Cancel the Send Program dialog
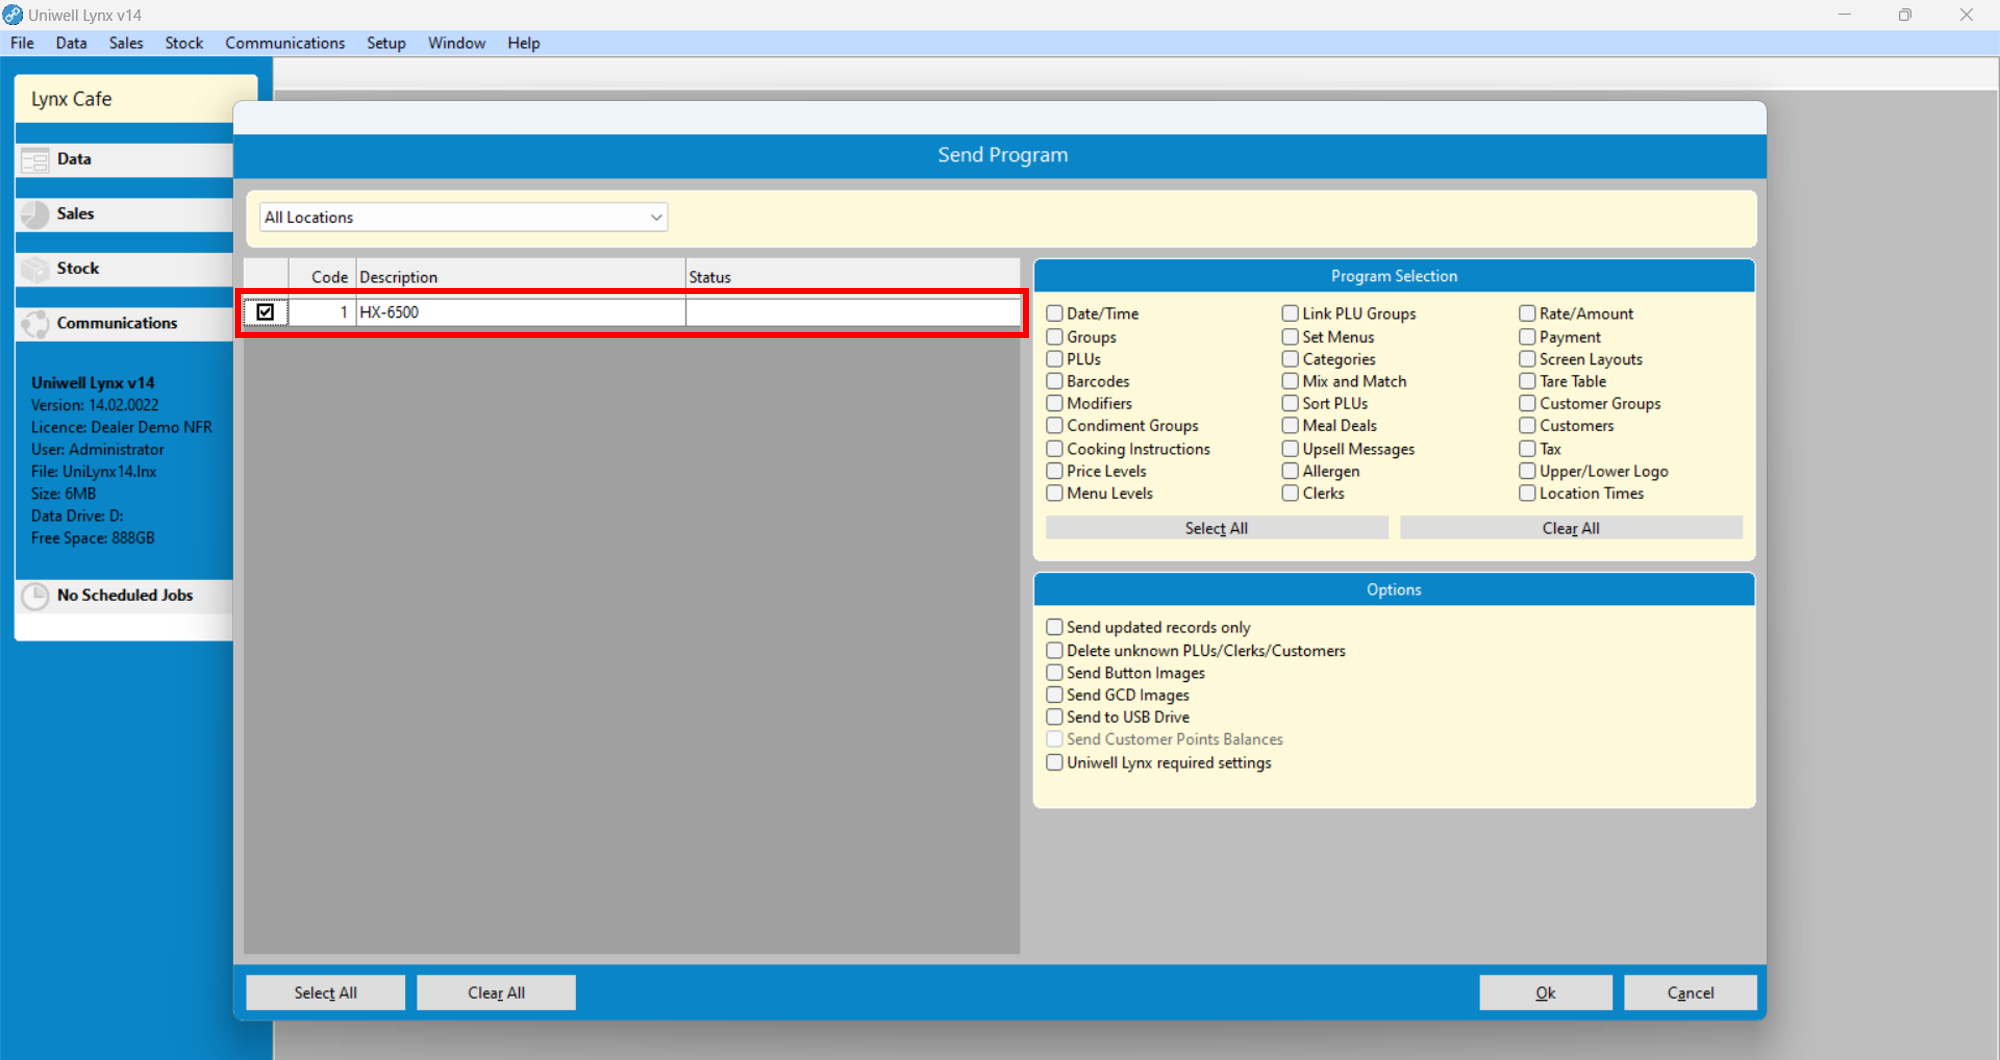This screenshot has width=2000, height=1060. coord(1689,992)
